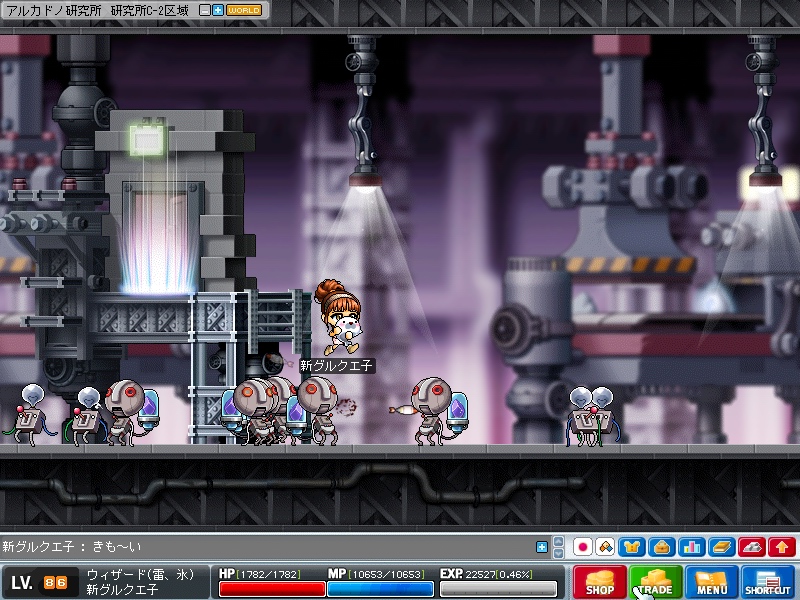800x600 pixels.
Task: Click the bulb monster at far left
Action: [30, 415]
